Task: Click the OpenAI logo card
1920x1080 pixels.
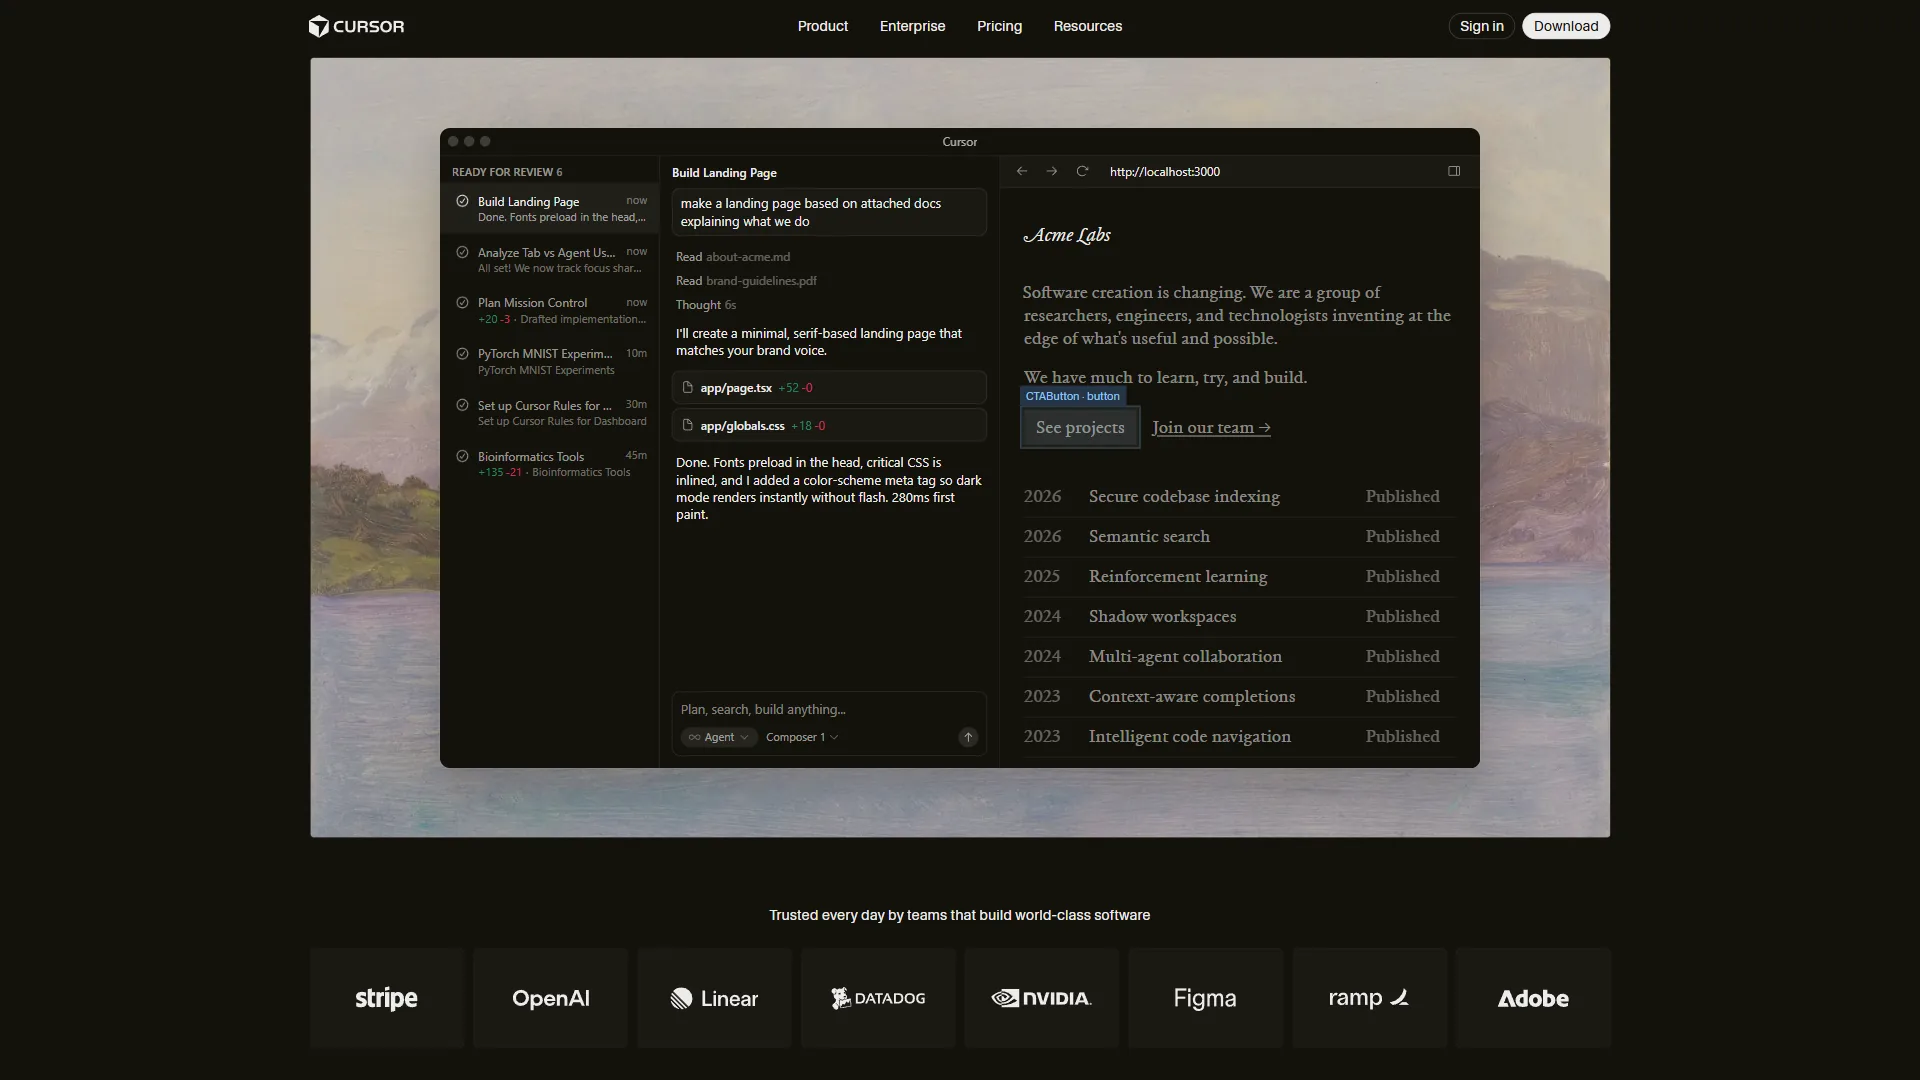Action: (550, 998)
